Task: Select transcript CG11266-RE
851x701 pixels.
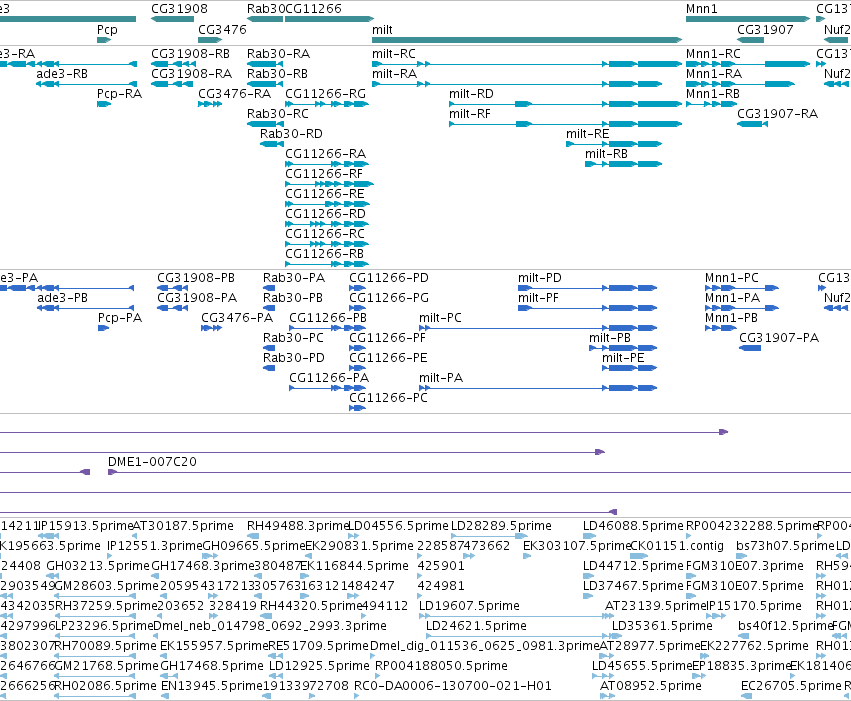Action: coord(325,194)
